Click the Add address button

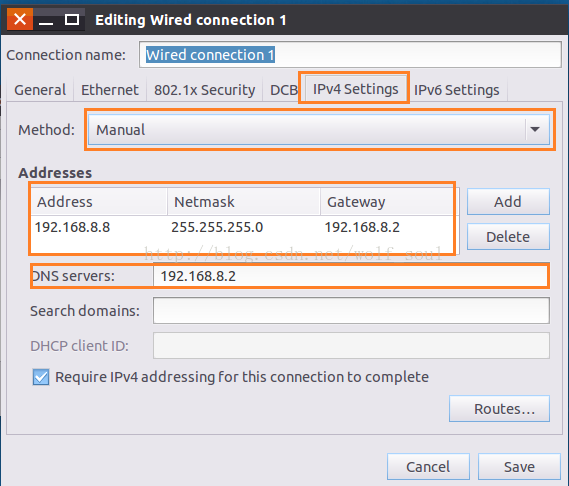(x=508, y=201)
